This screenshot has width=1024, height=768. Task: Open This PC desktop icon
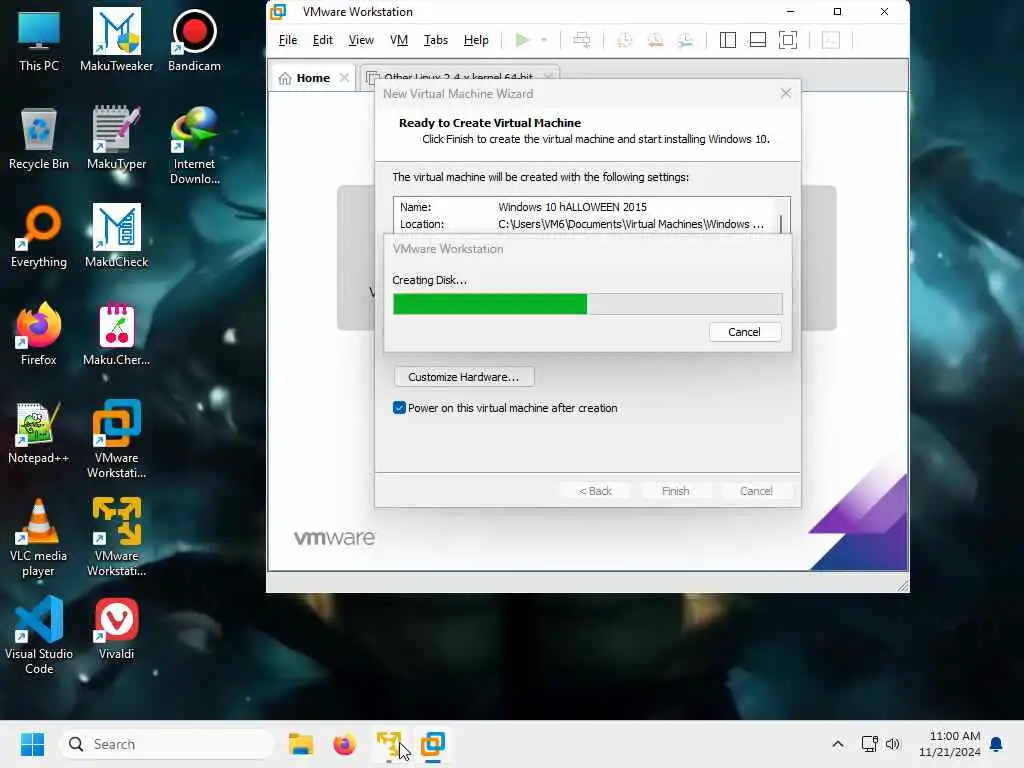tap(39, 41)
